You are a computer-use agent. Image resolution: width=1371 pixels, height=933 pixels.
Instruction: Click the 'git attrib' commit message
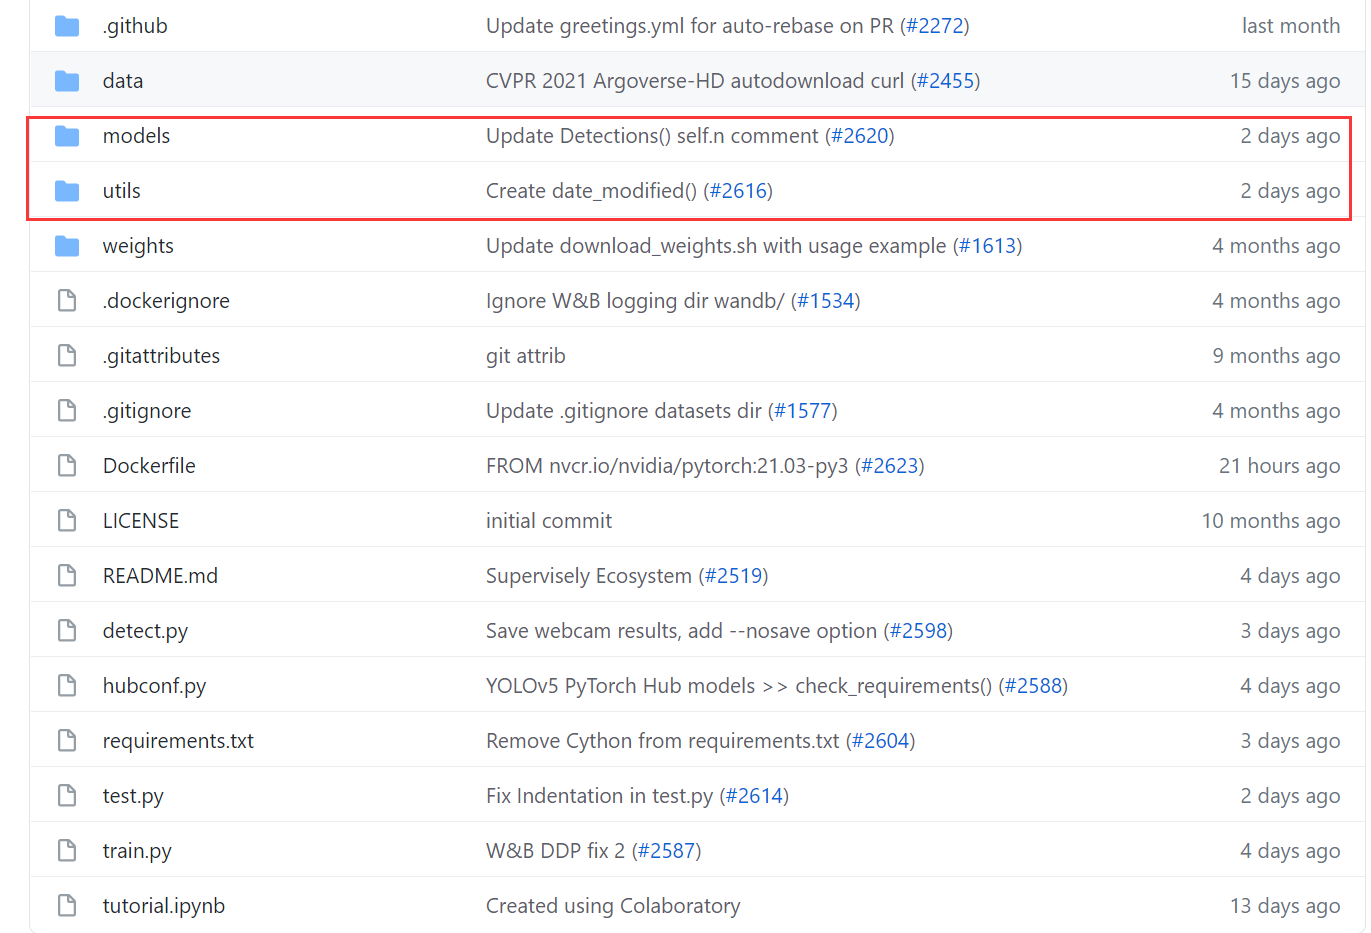tap(526, 355)
